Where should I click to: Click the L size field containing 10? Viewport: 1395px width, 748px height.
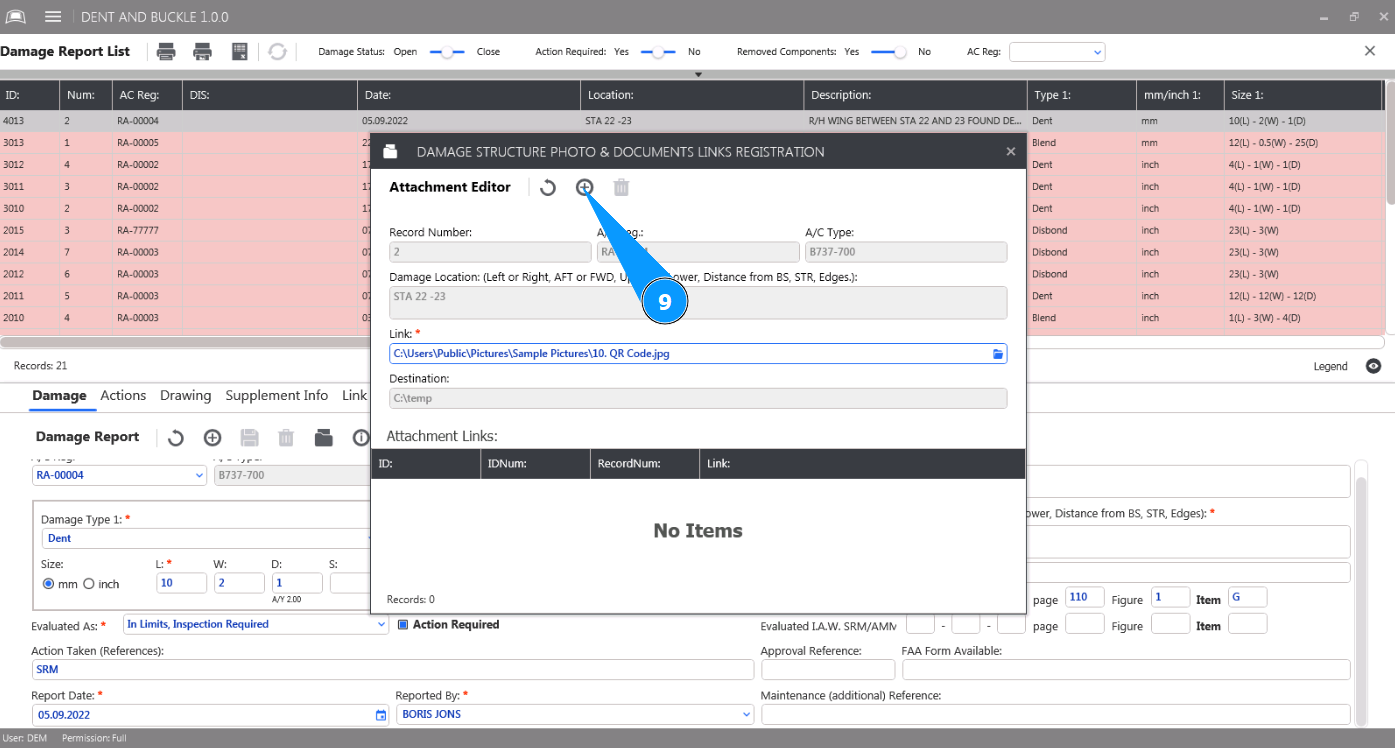pyautogui.click(x=181, y=584)
